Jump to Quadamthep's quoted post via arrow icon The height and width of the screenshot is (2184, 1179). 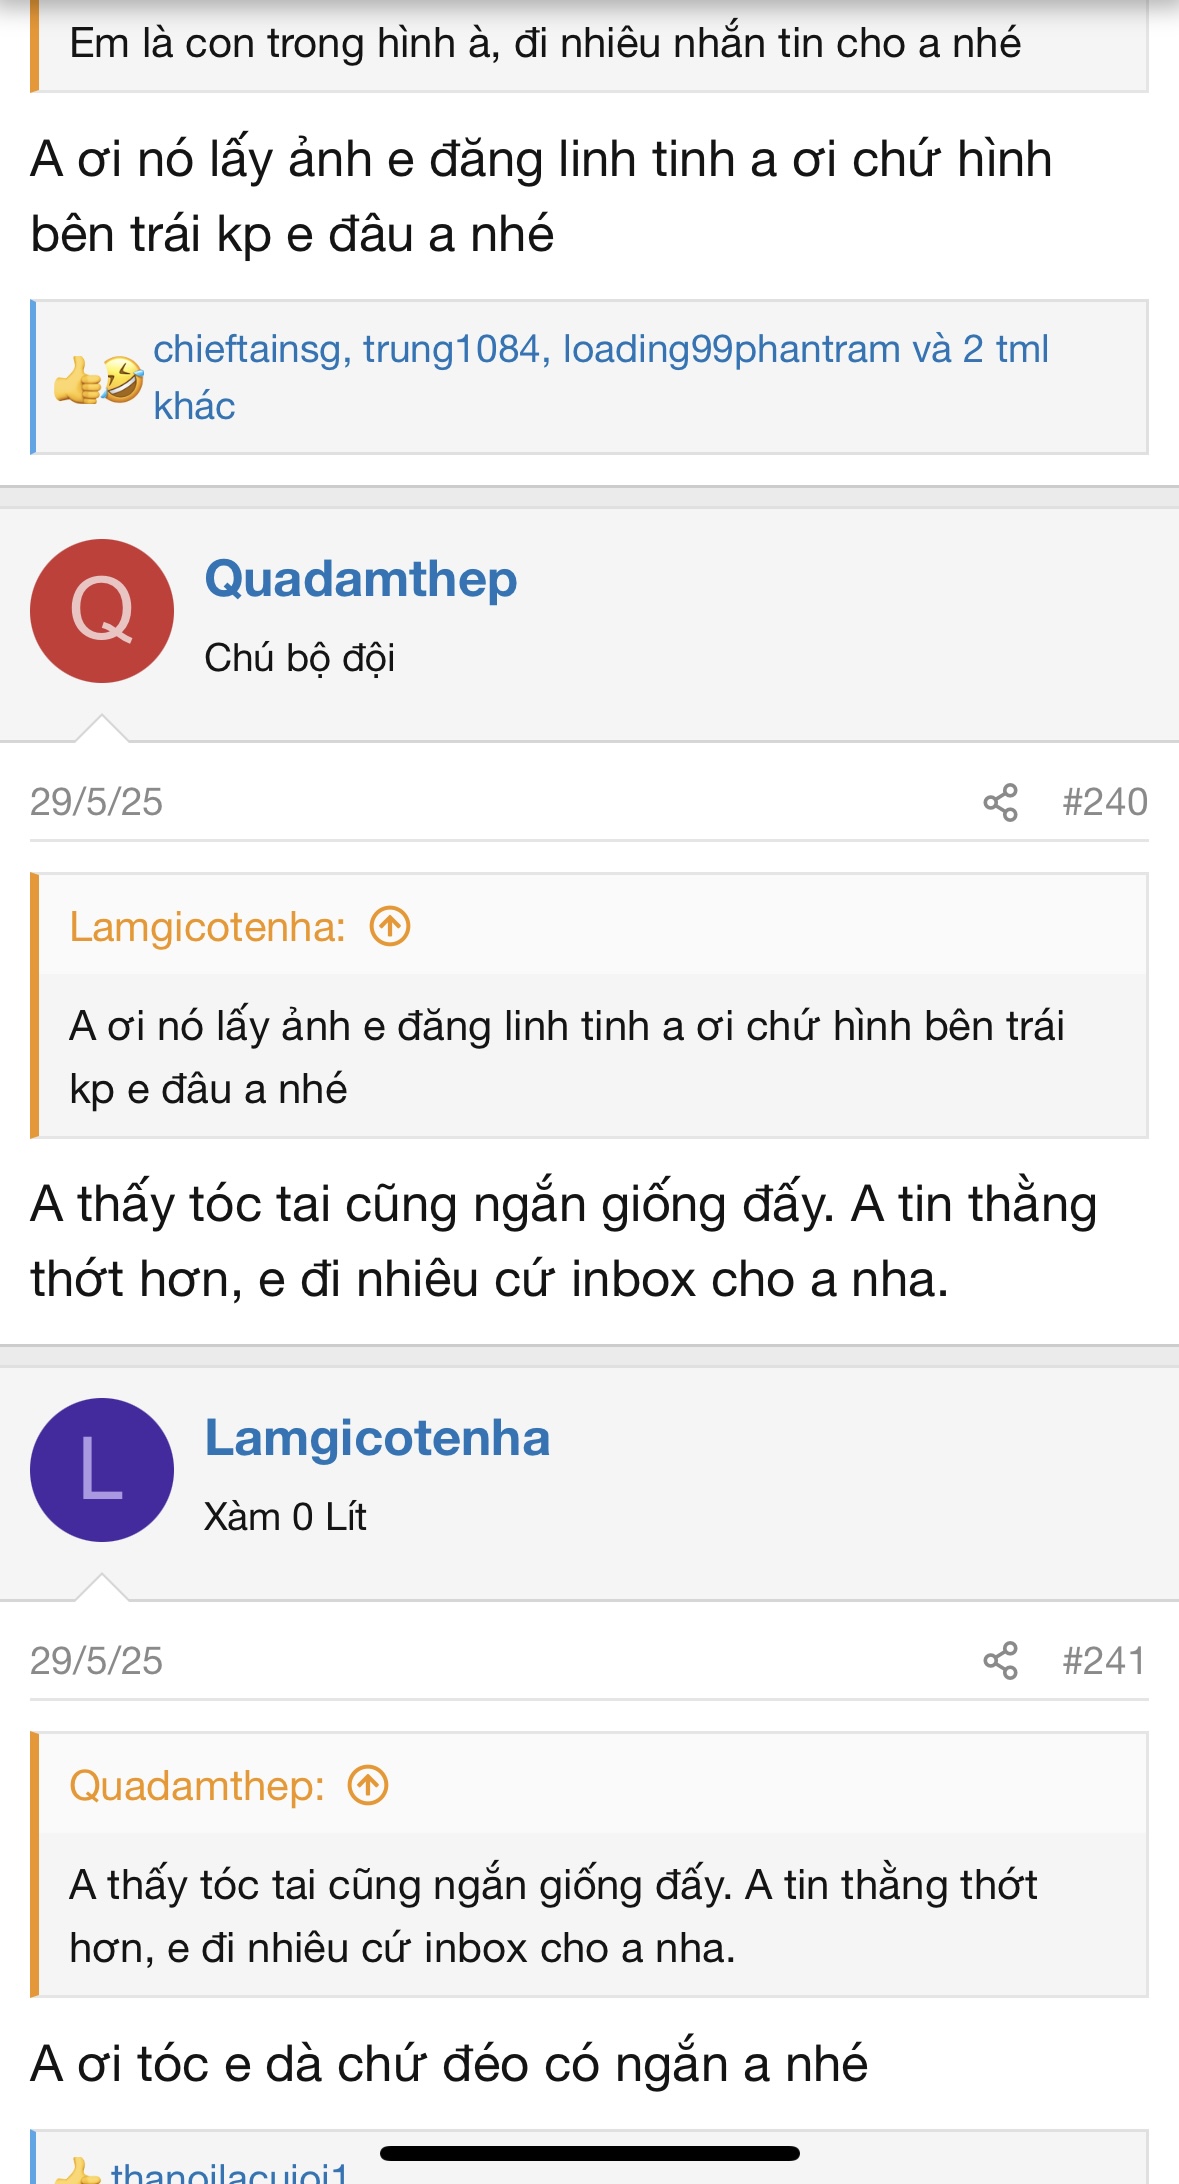[x=368, y=1785]
